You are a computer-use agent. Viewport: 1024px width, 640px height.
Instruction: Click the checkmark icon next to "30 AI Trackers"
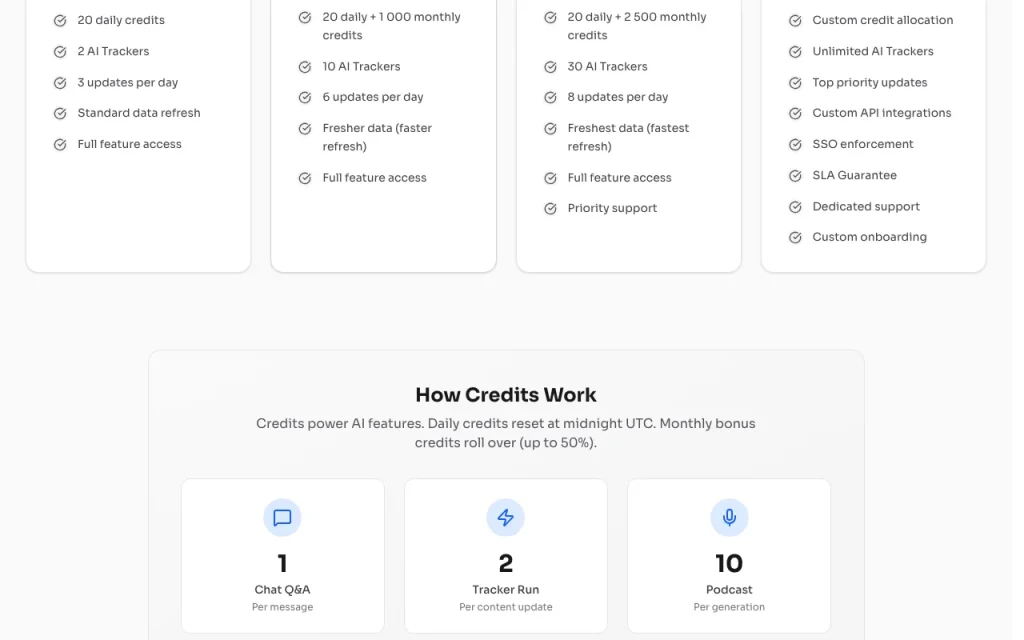coord(551,67)
